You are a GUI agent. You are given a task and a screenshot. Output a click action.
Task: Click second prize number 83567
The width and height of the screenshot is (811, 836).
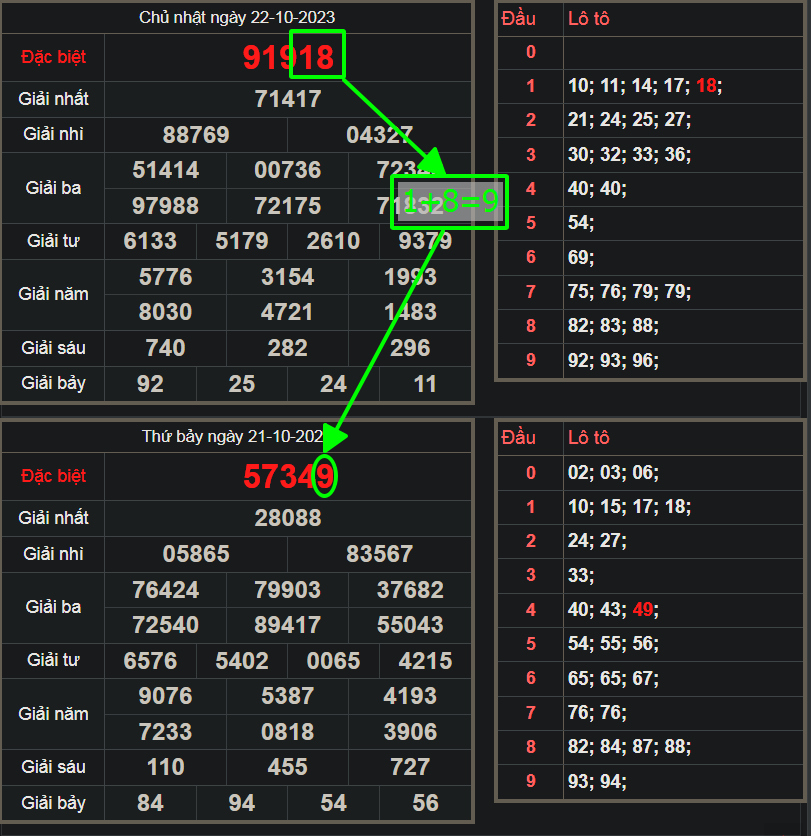click(x=379, y=554)
